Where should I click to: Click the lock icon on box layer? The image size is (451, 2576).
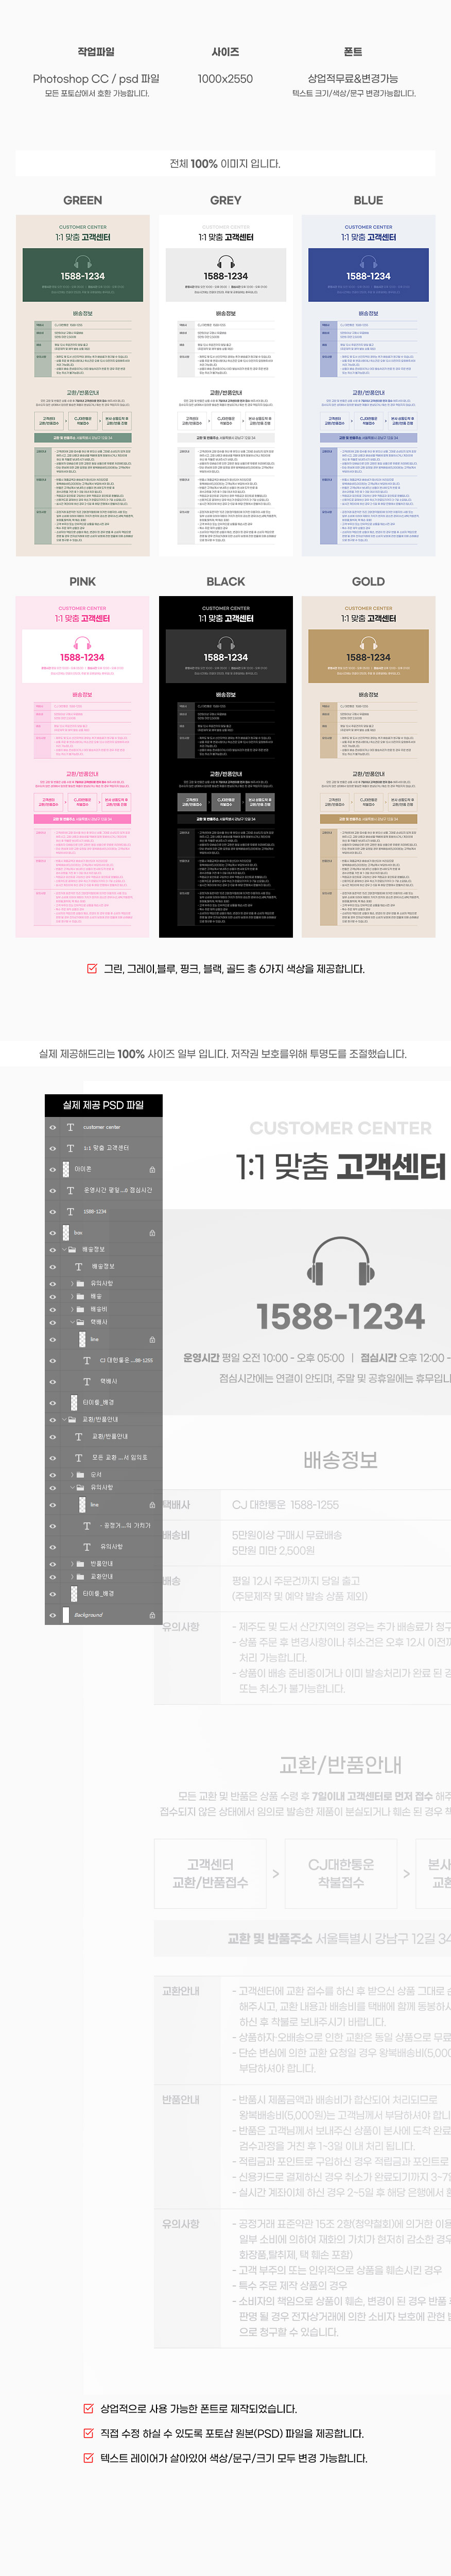tap(152, 1232)
